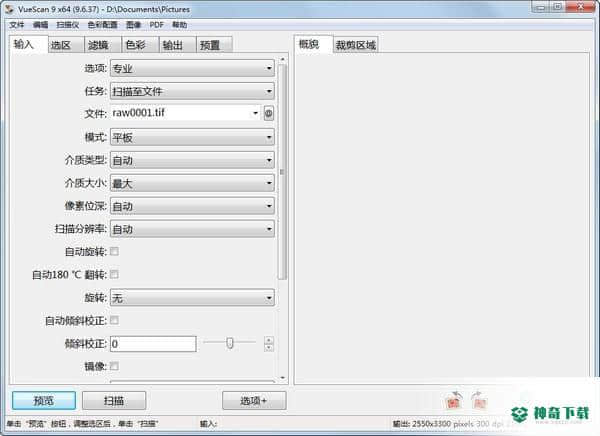
Task: Select the 概貌 preview tab
Action: click(313, 44)
